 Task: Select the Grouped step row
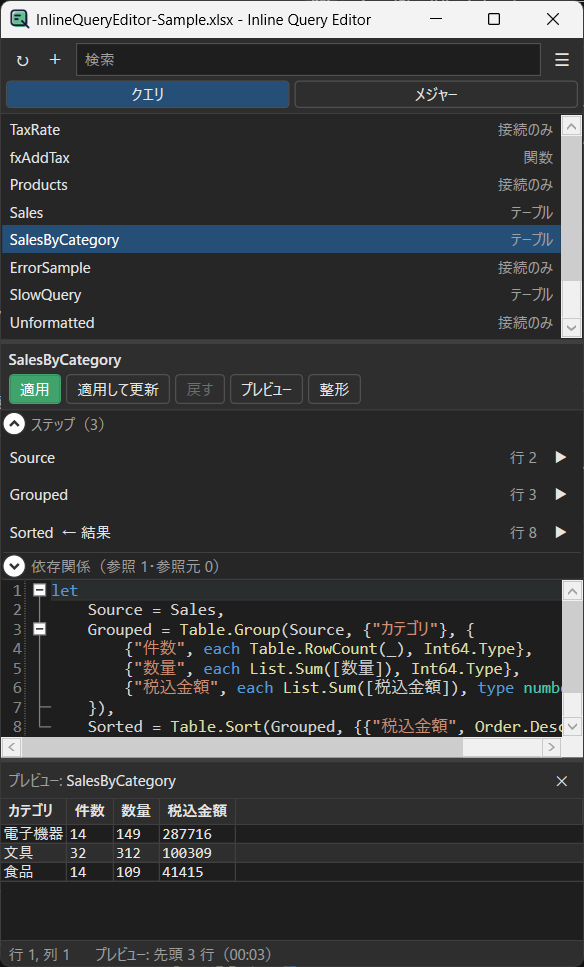[290, 495]
